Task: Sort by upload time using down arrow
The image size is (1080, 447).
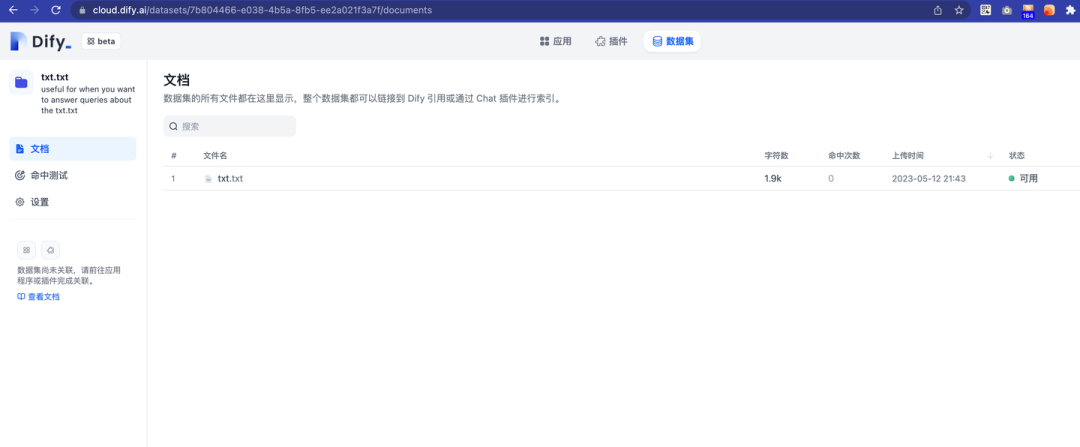Action: pyautogui.click(x=990, y=156)
